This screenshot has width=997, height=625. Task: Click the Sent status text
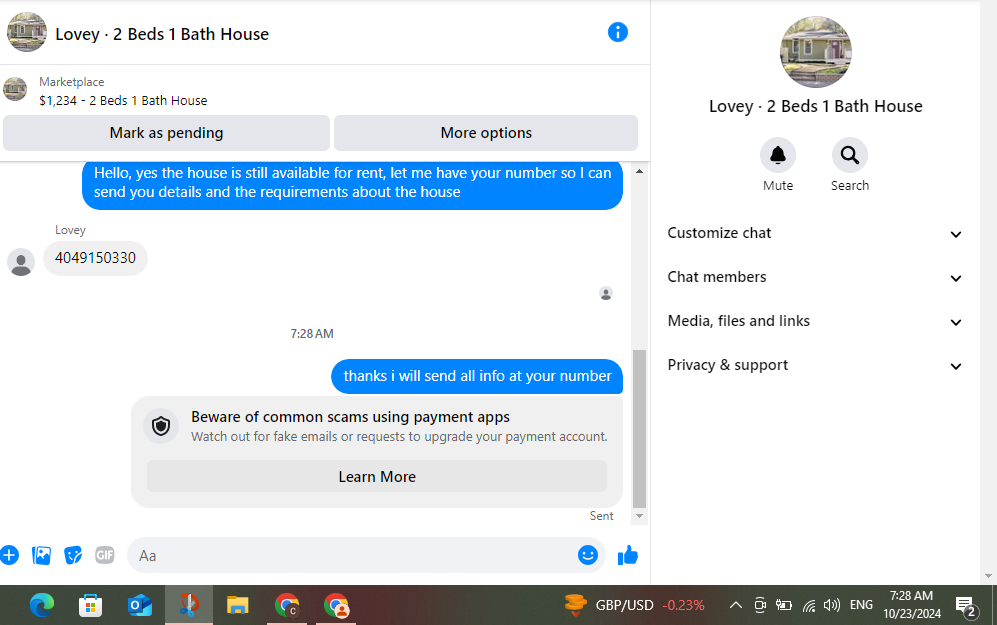[601, 516]
